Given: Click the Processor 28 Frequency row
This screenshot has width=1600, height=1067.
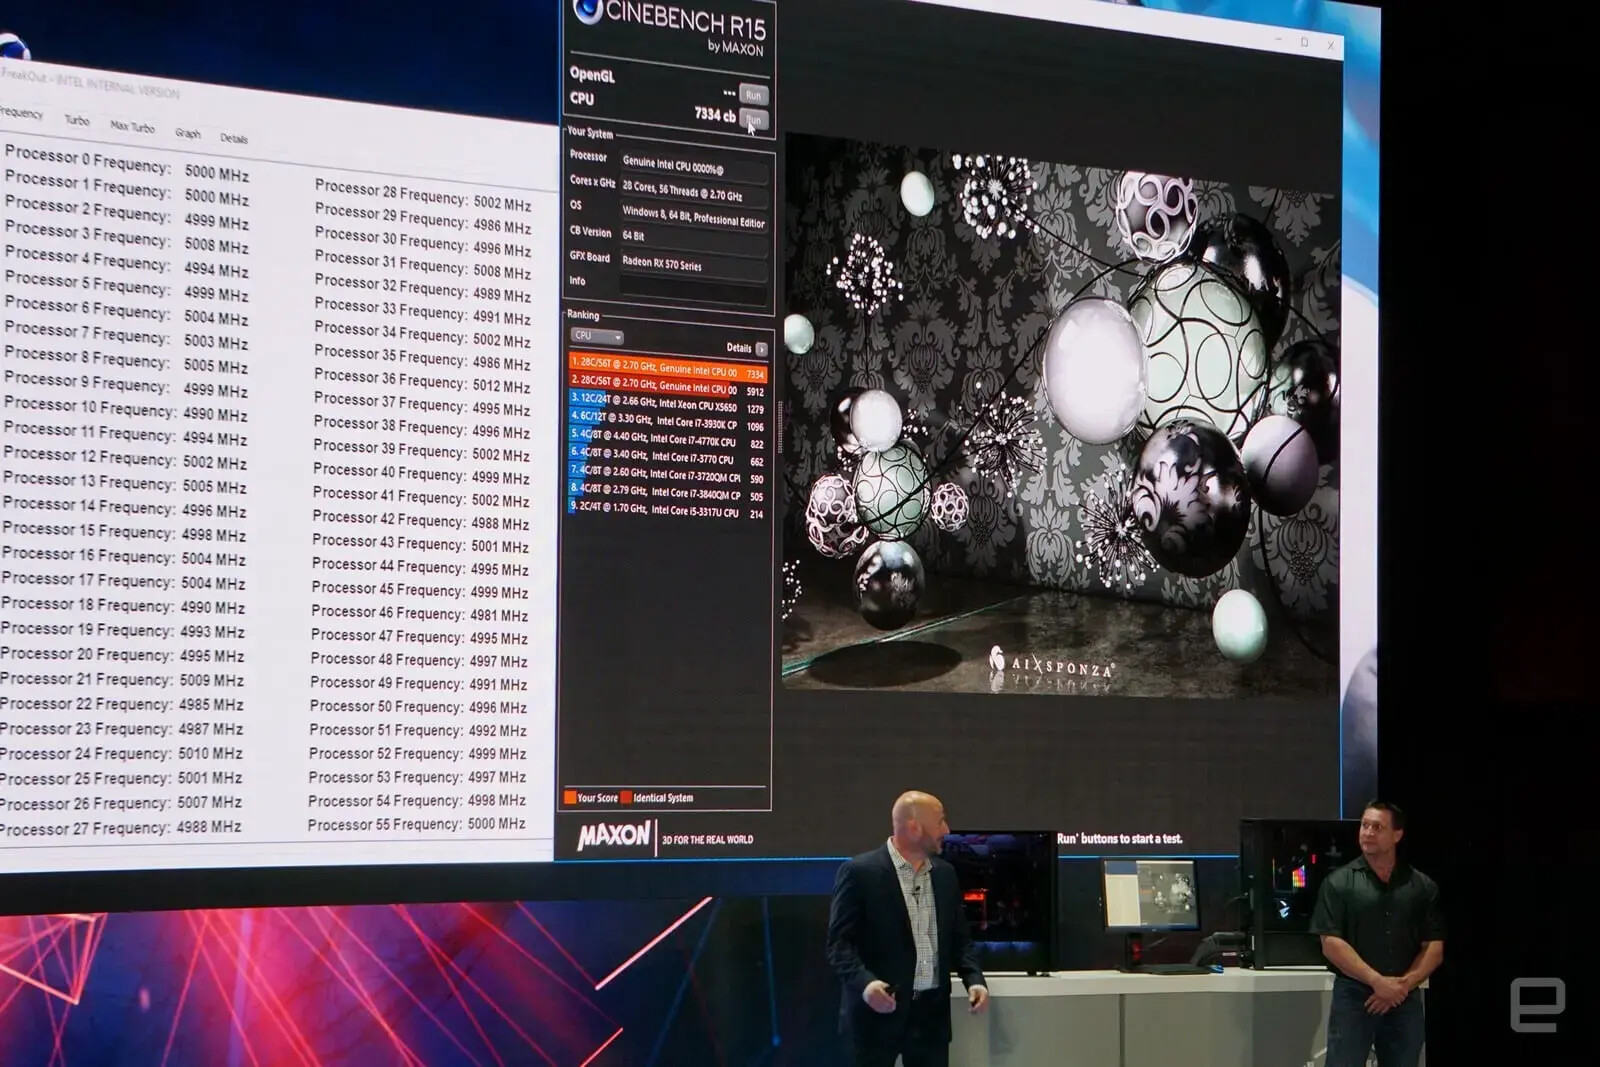Looking at the screenshot, I should pos(422,196).
